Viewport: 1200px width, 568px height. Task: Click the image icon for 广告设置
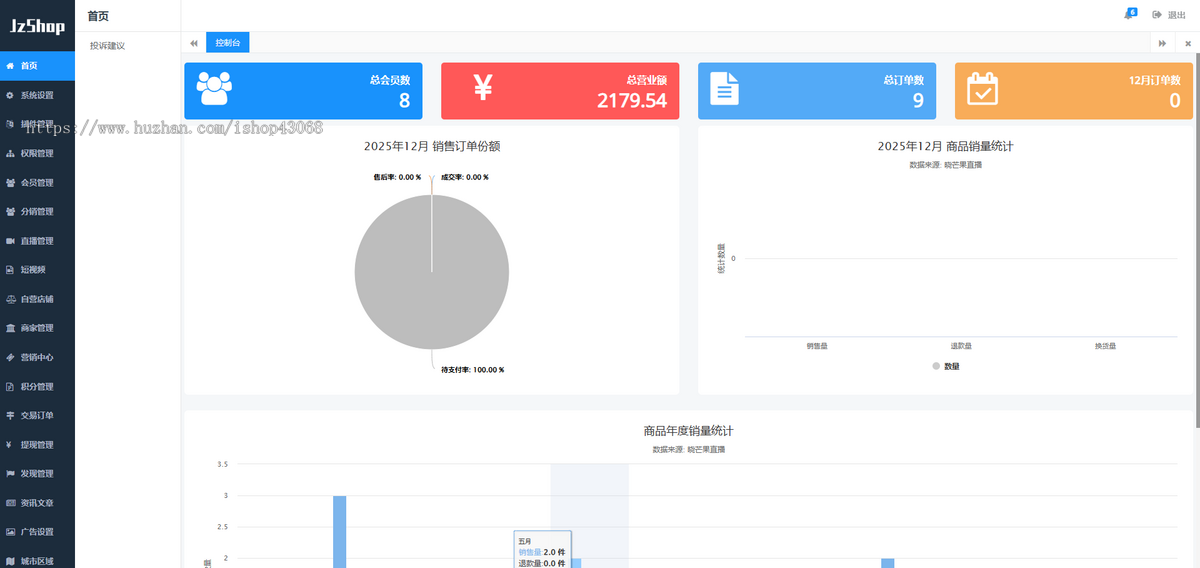[10, 531]
